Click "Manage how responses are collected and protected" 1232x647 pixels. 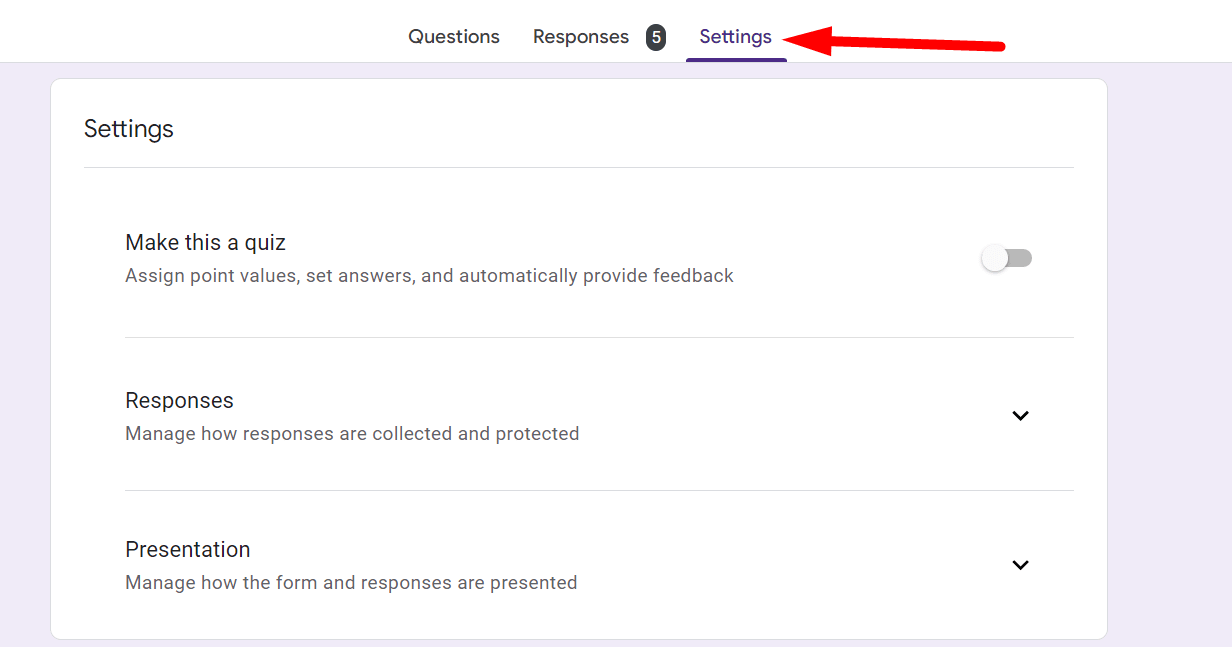[x=352, y=433]
